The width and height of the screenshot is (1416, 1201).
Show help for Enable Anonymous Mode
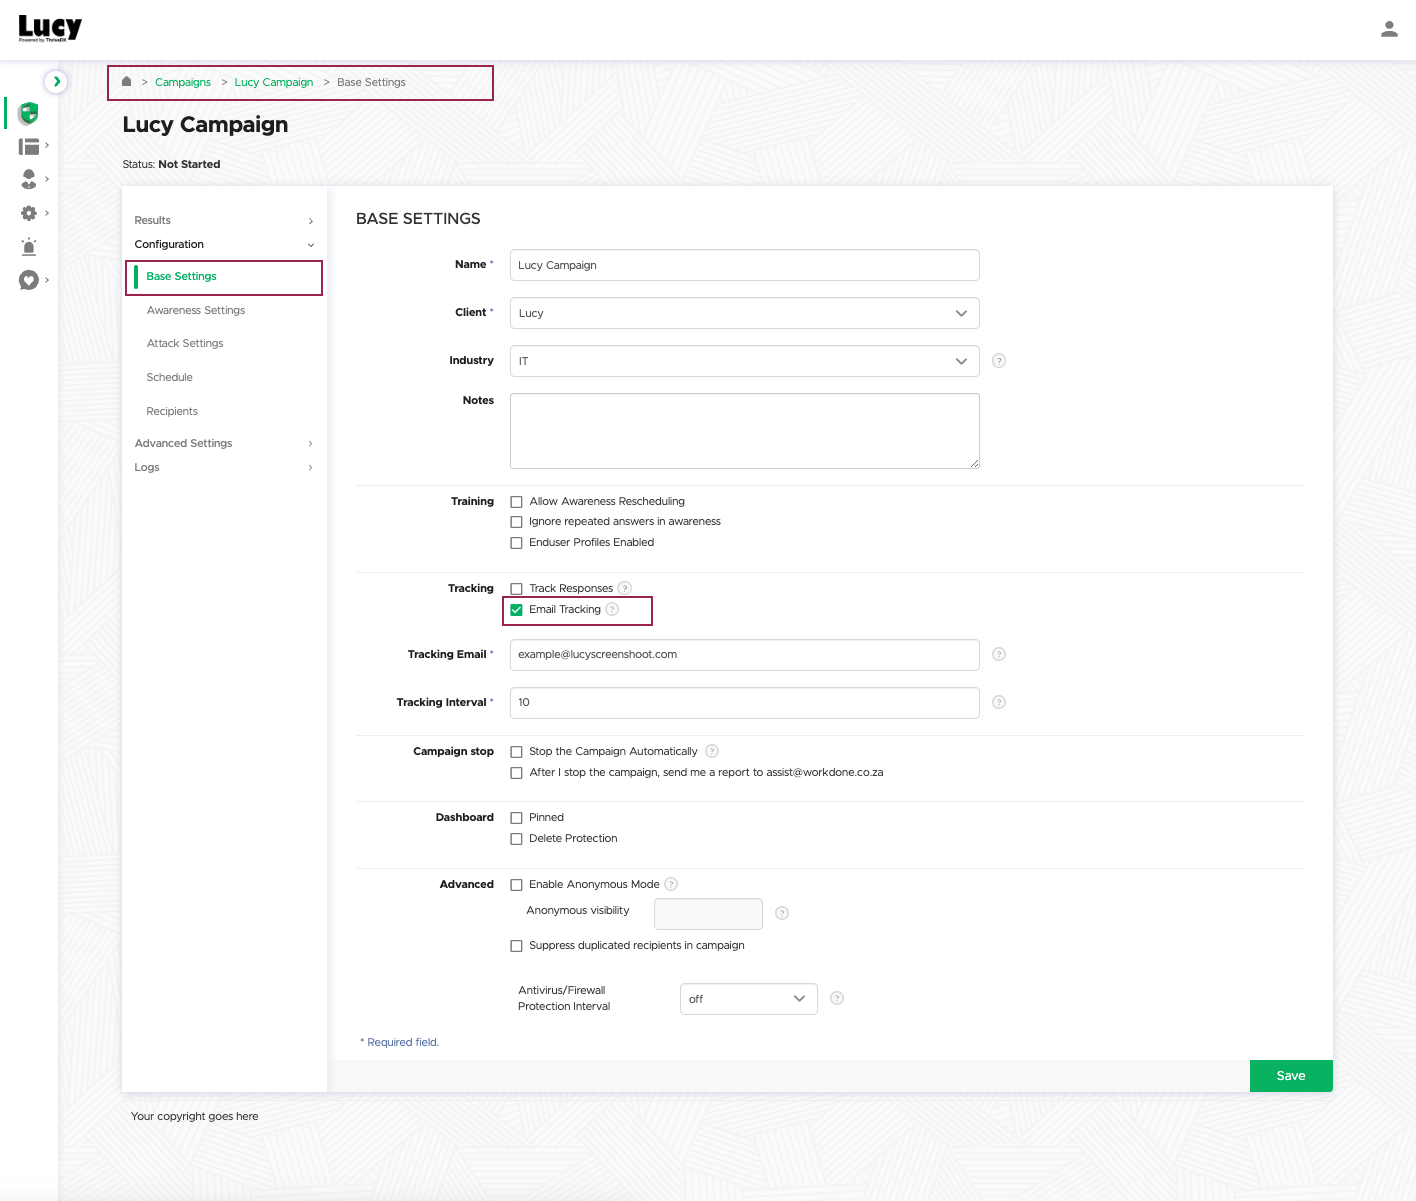pyautogui.click(x=671, y=884)
